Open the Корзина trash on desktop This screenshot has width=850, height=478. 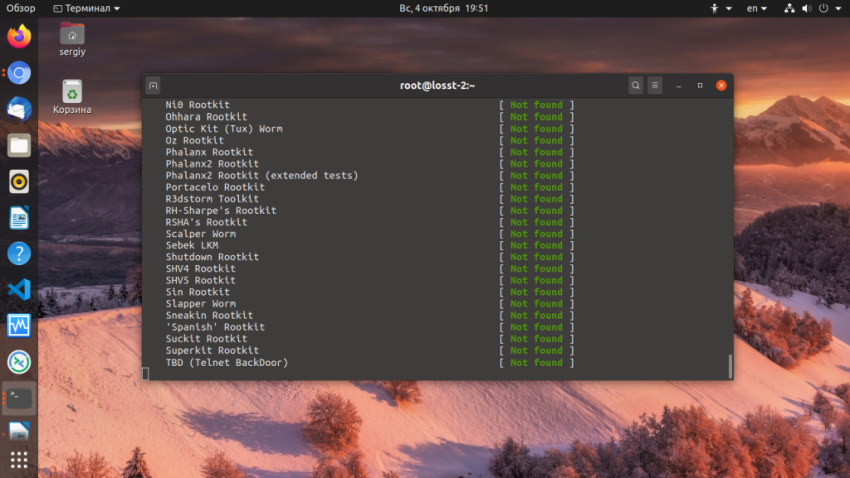72,97
